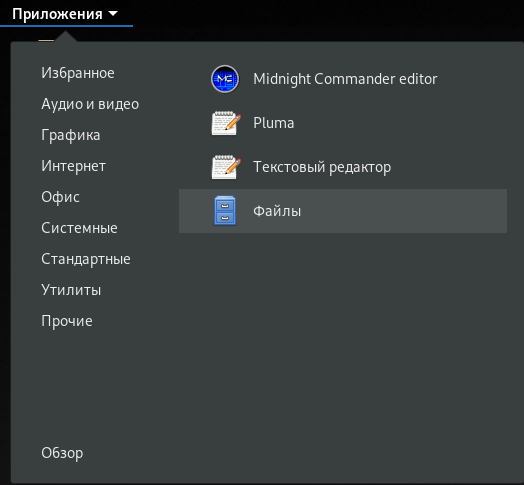The height and width of the screenshot is (485, 524).
Task: Click the arrow next to Приложения
Action: point(113,14)
